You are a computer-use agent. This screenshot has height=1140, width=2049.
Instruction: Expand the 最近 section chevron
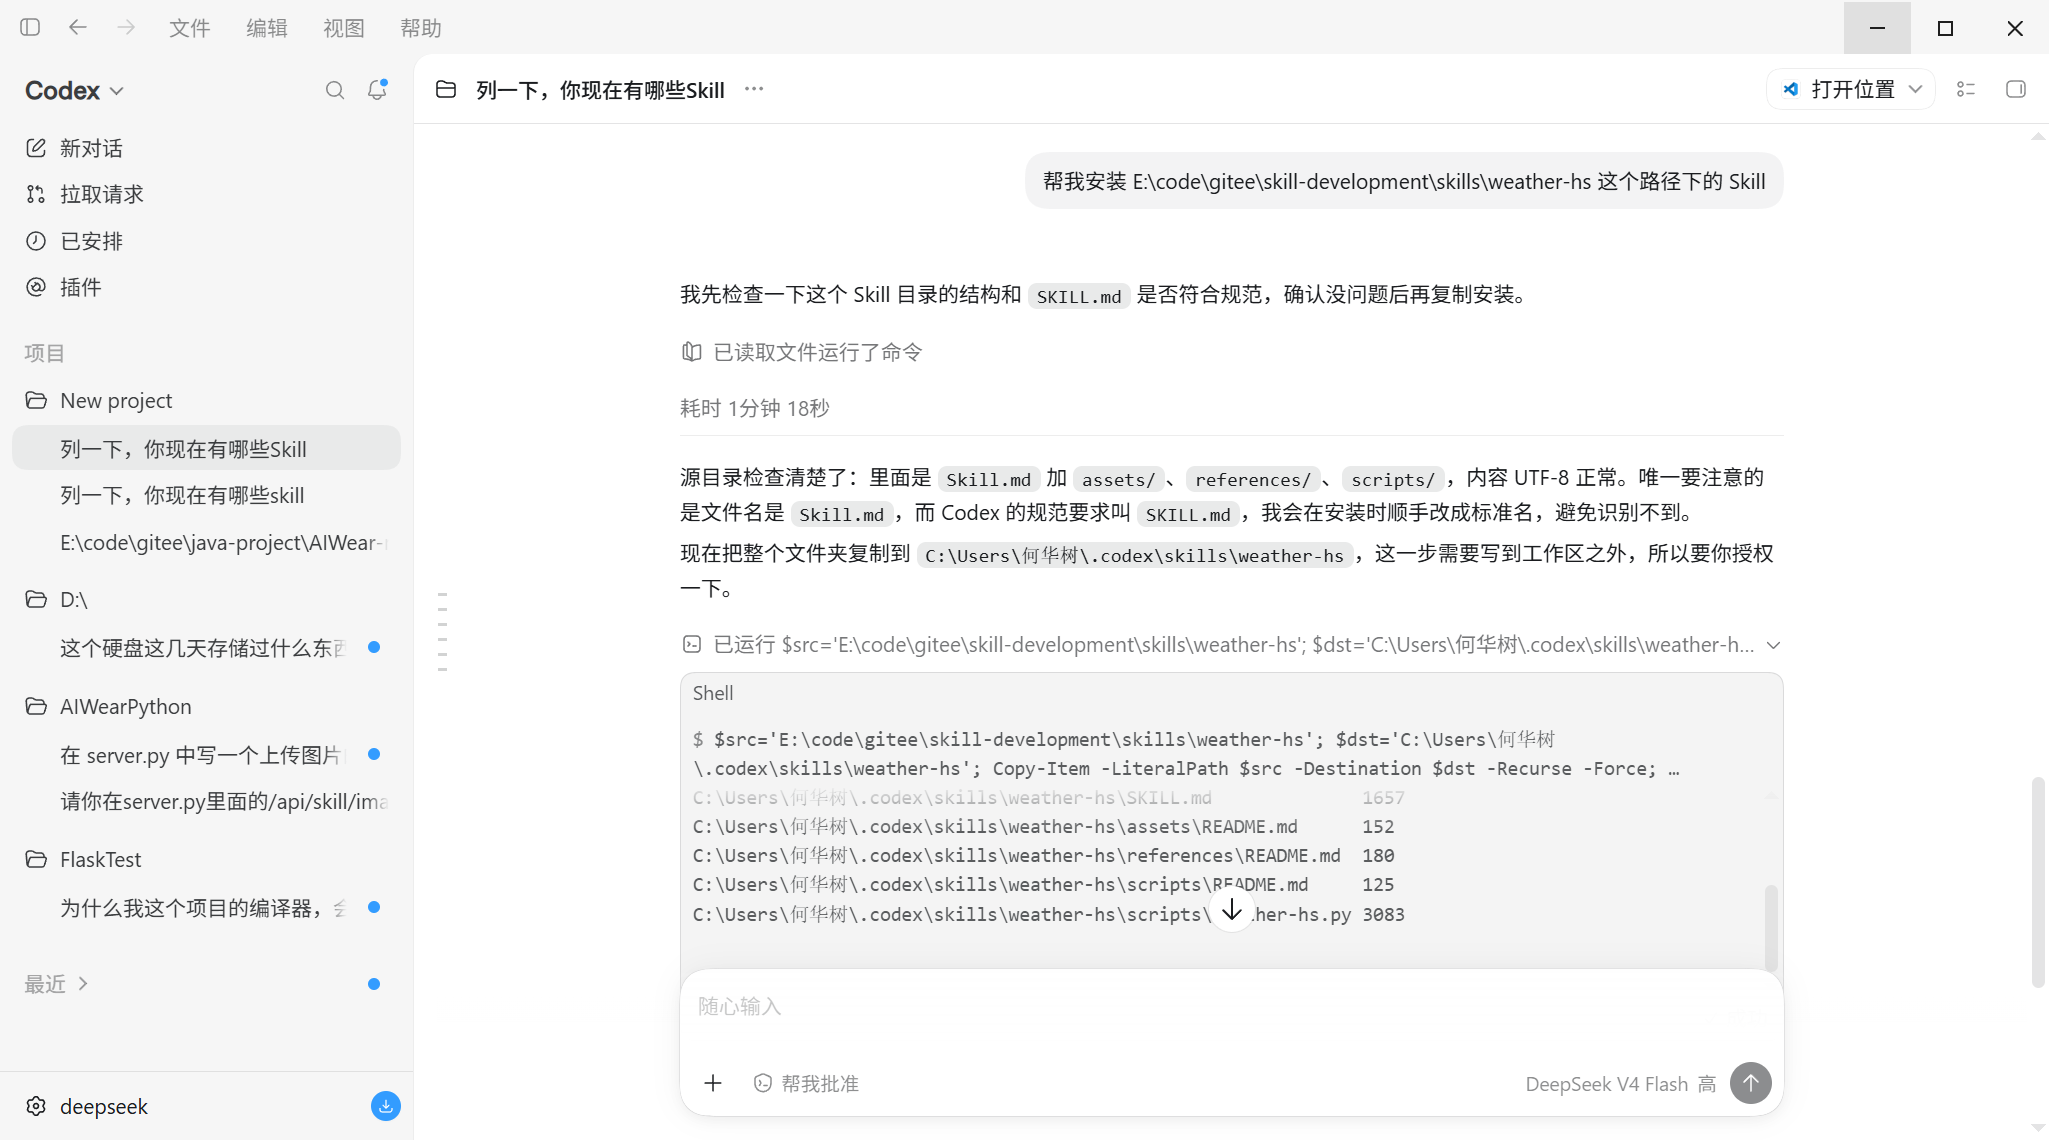[x=83, y=984]
